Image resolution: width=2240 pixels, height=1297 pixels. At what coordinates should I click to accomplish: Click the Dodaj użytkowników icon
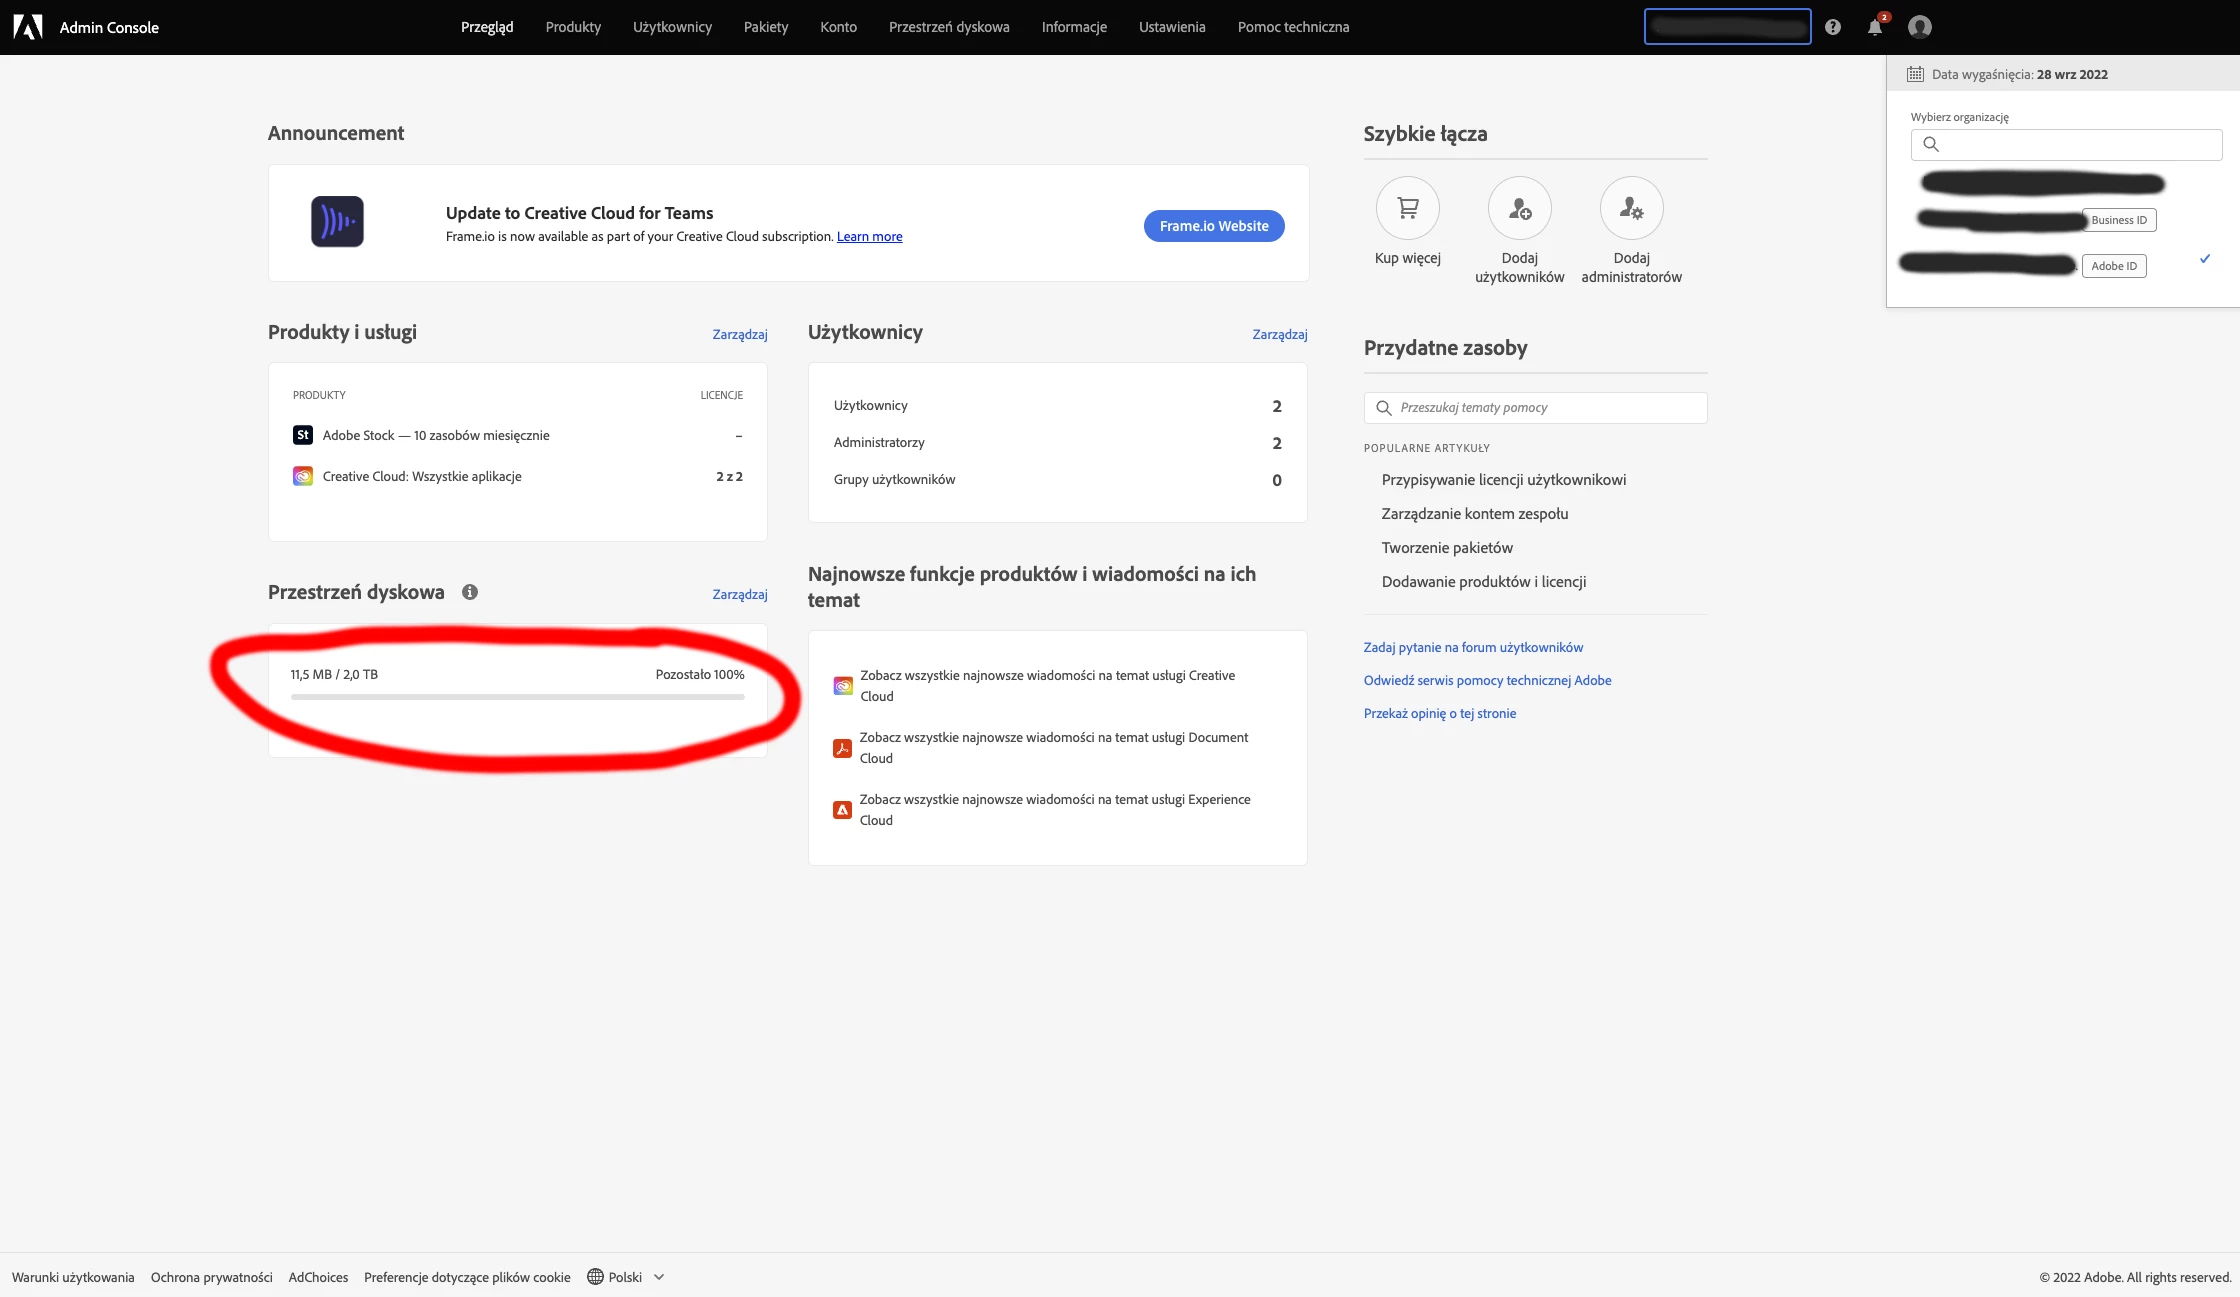tap(1519, 208)
